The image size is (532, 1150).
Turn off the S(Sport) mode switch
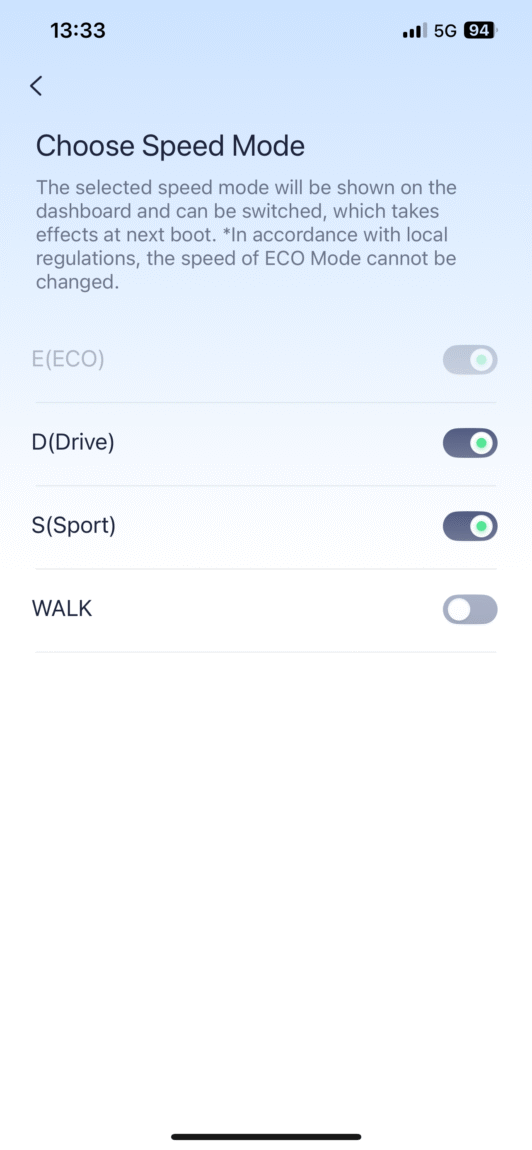tap(470, 526)
